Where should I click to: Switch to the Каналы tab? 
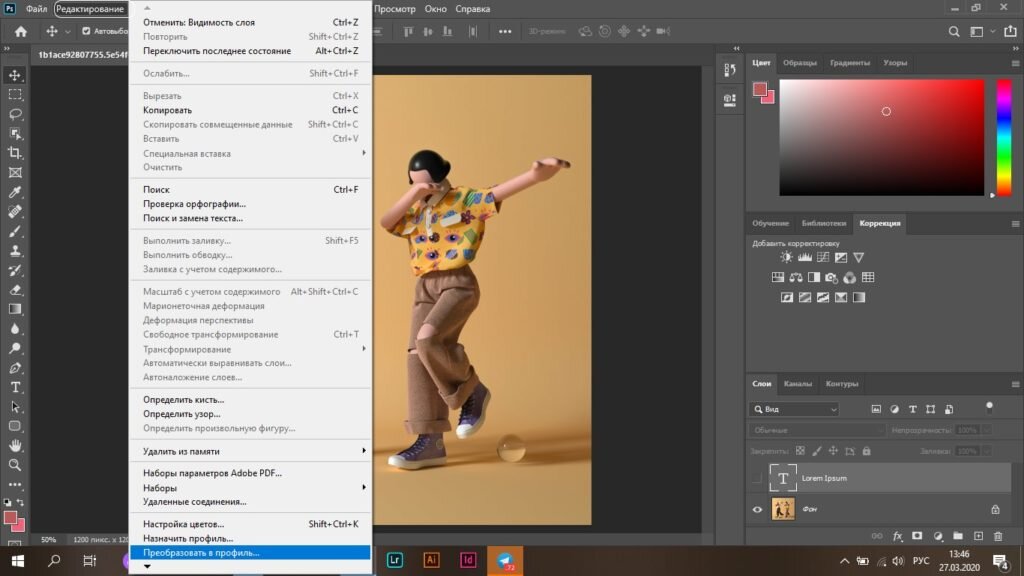tap(797, 384)
